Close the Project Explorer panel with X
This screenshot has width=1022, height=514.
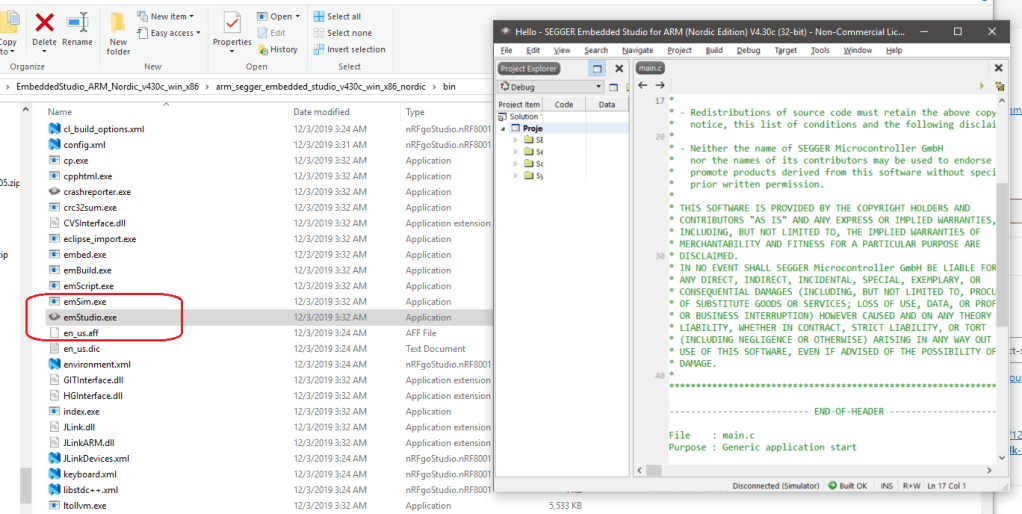[x=619, y=69]
